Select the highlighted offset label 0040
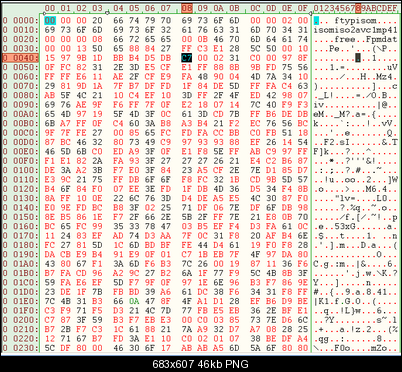The image size is (402, 372). point(20,58)
